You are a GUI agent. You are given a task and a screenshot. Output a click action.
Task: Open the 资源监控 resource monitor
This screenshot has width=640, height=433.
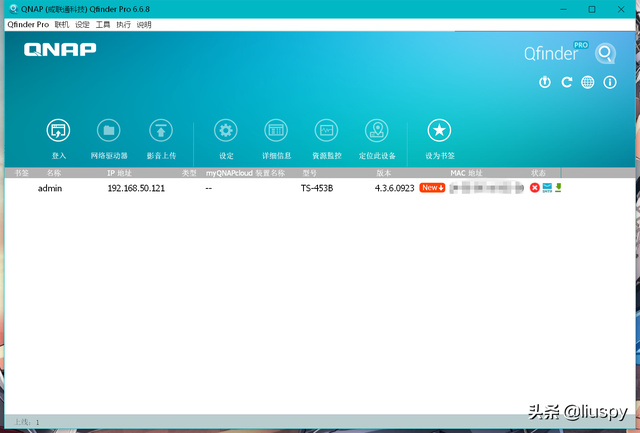327,131
